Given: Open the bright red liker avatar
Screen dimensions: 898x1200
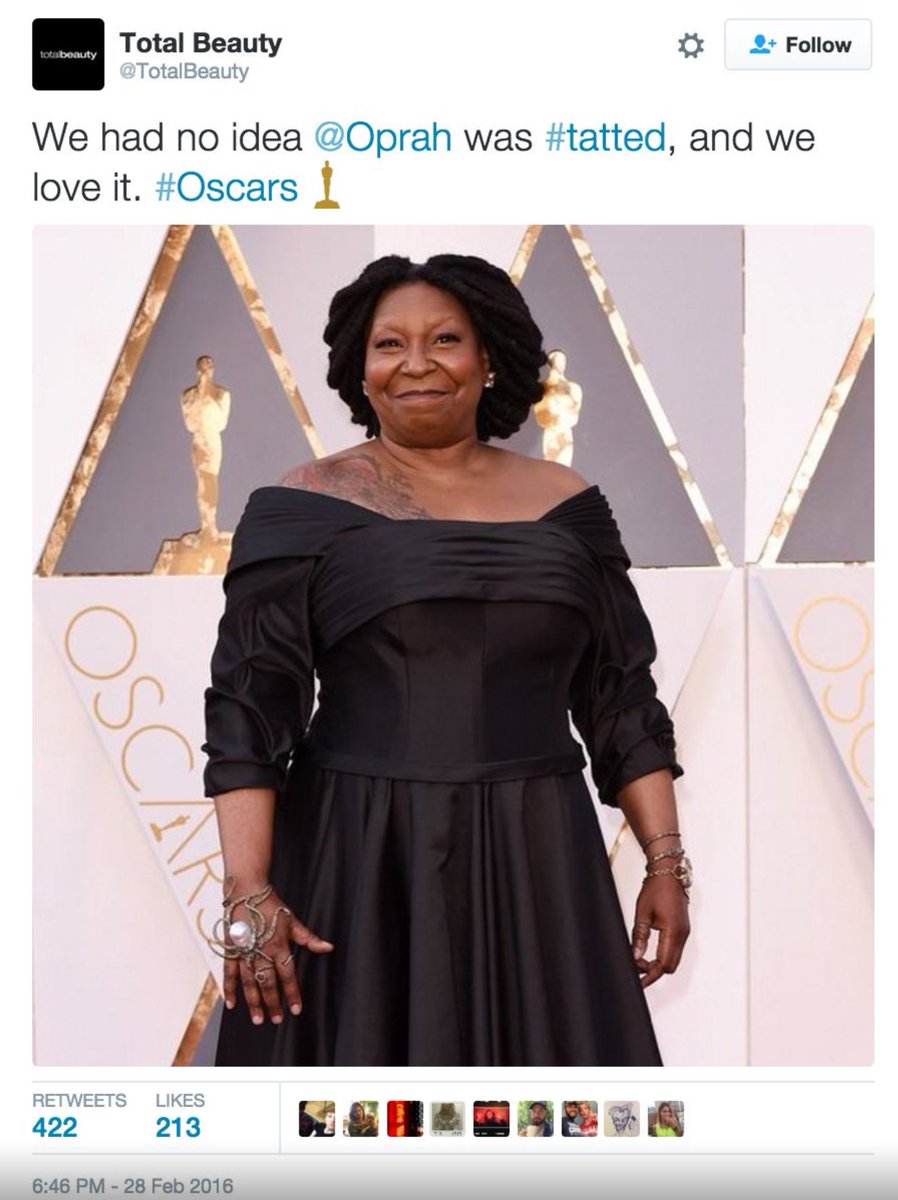Looking at the screenshot, I should pos(405,1119).
